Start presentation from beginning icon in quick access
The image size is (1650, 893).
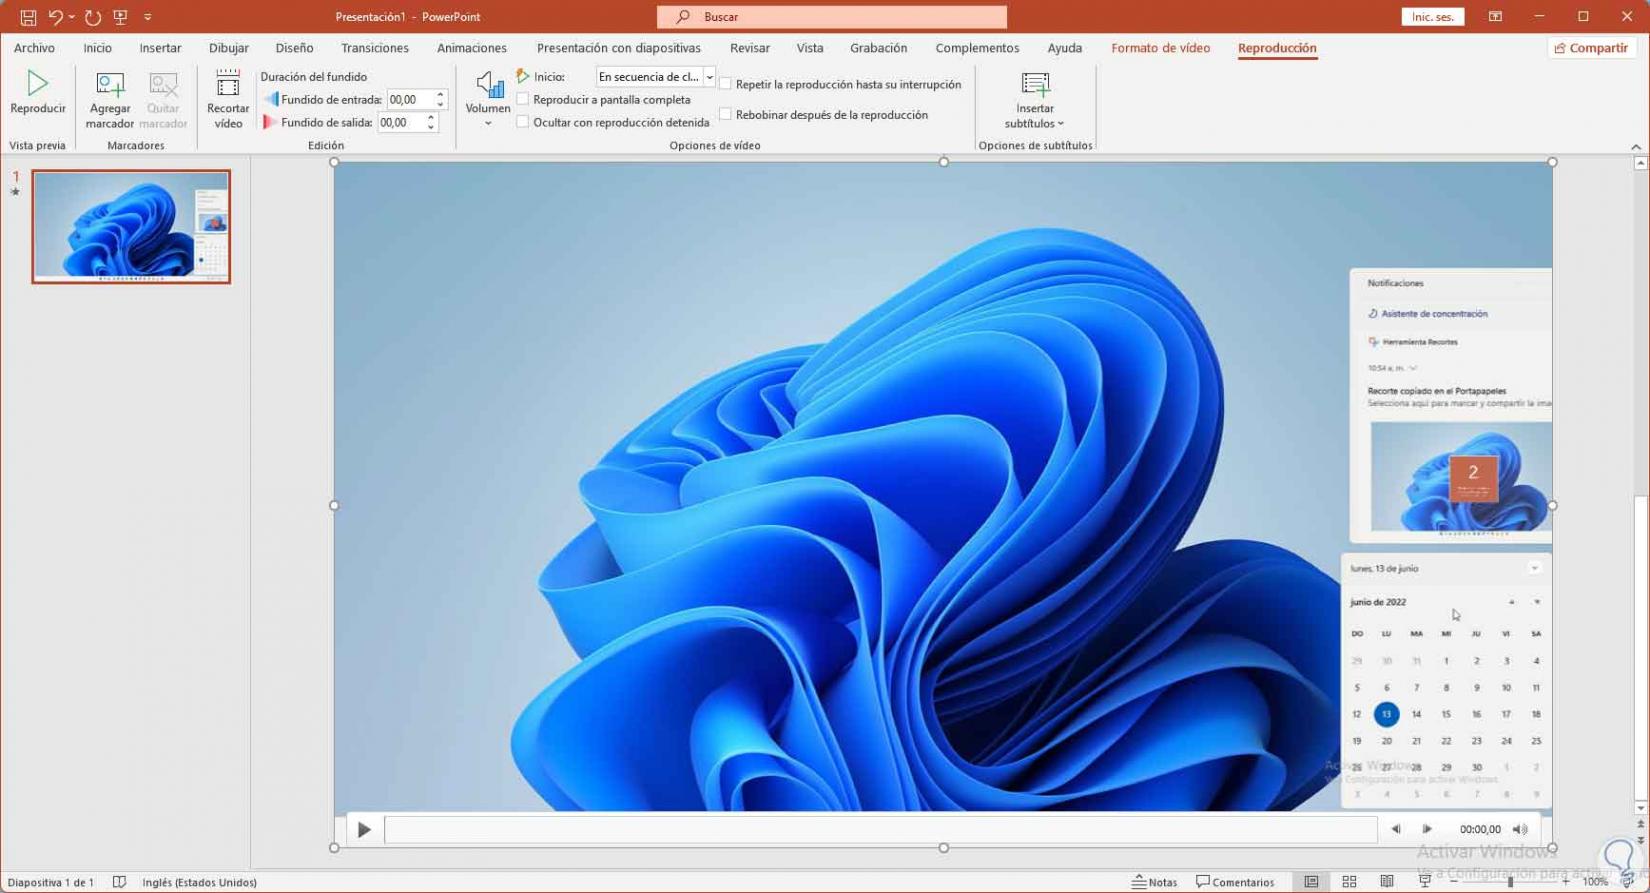click(120, 17)
